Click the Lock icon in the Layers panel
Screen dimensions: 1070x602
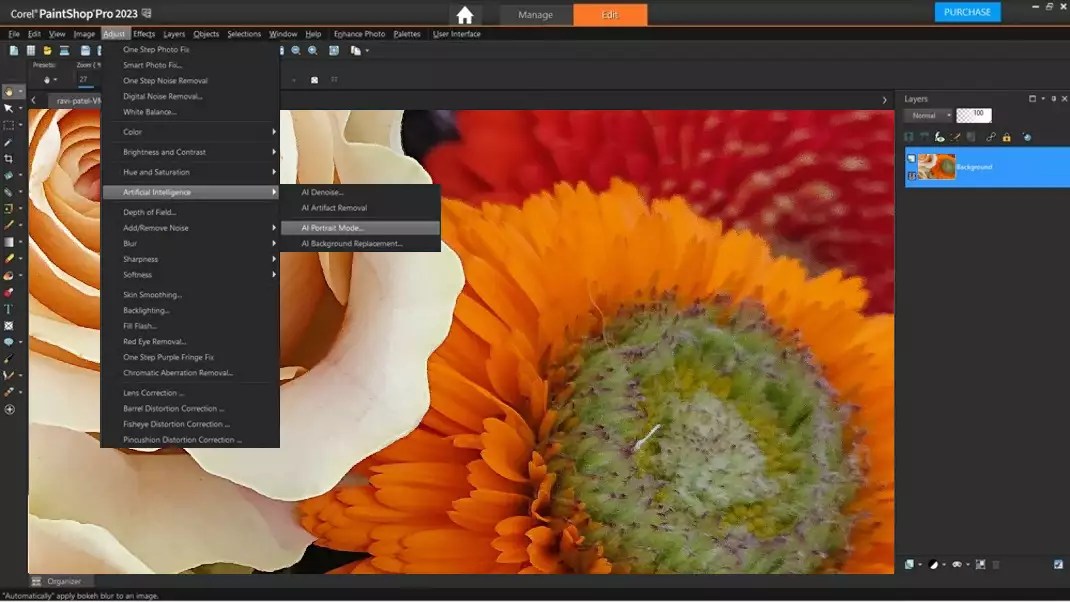point(1006,137)
